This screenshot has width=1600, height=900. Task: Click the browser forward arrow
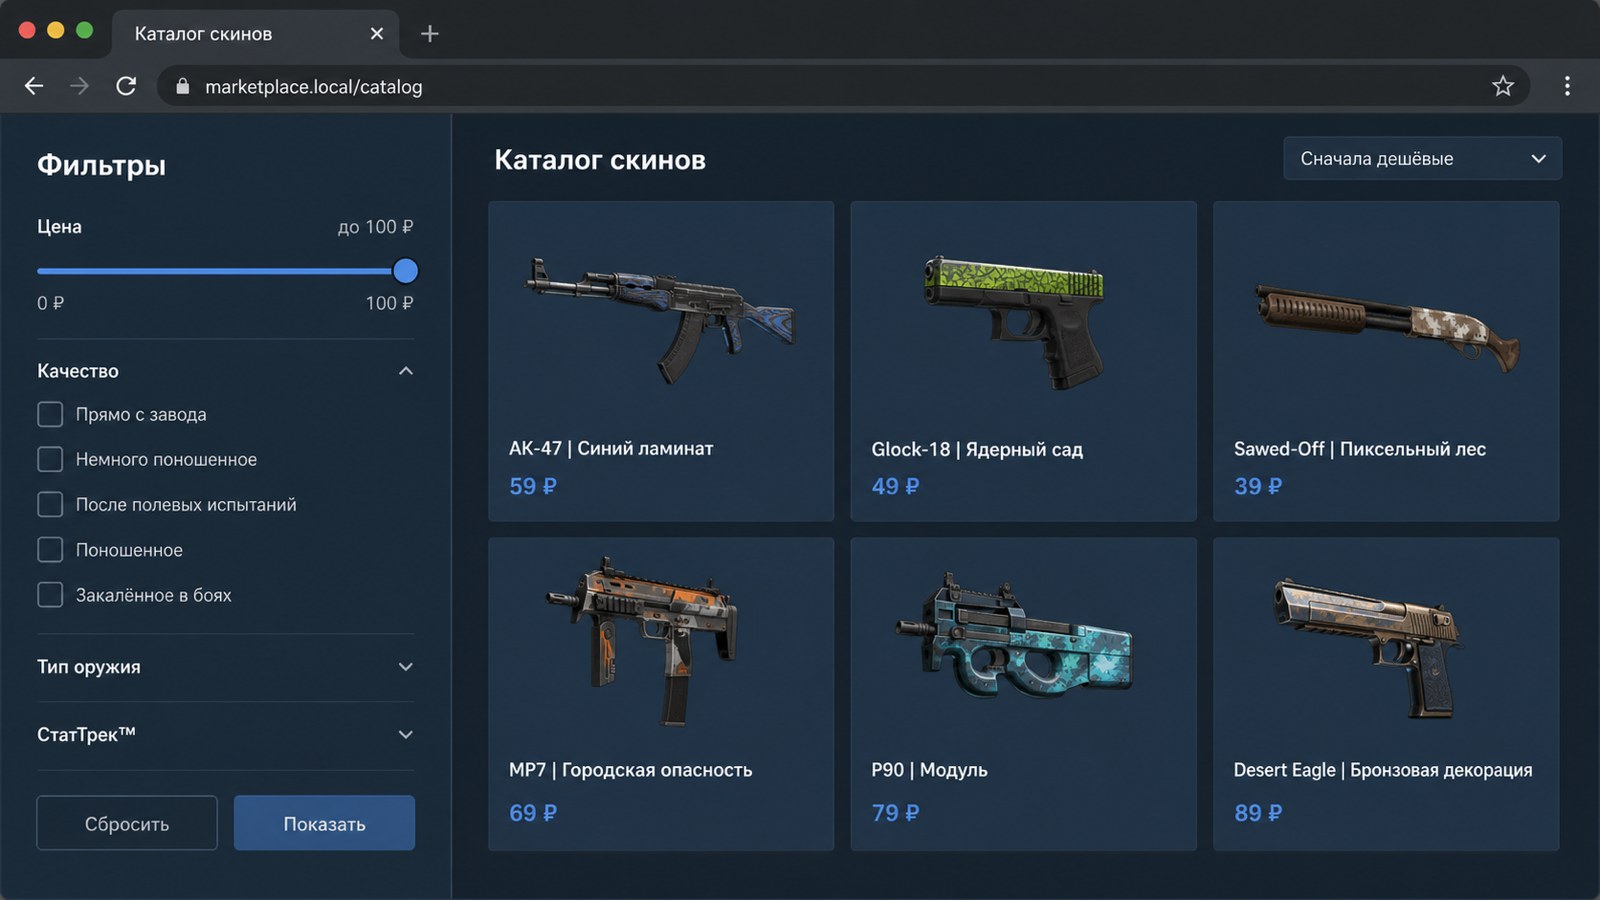pyautogui.click(x=79, y=86)
